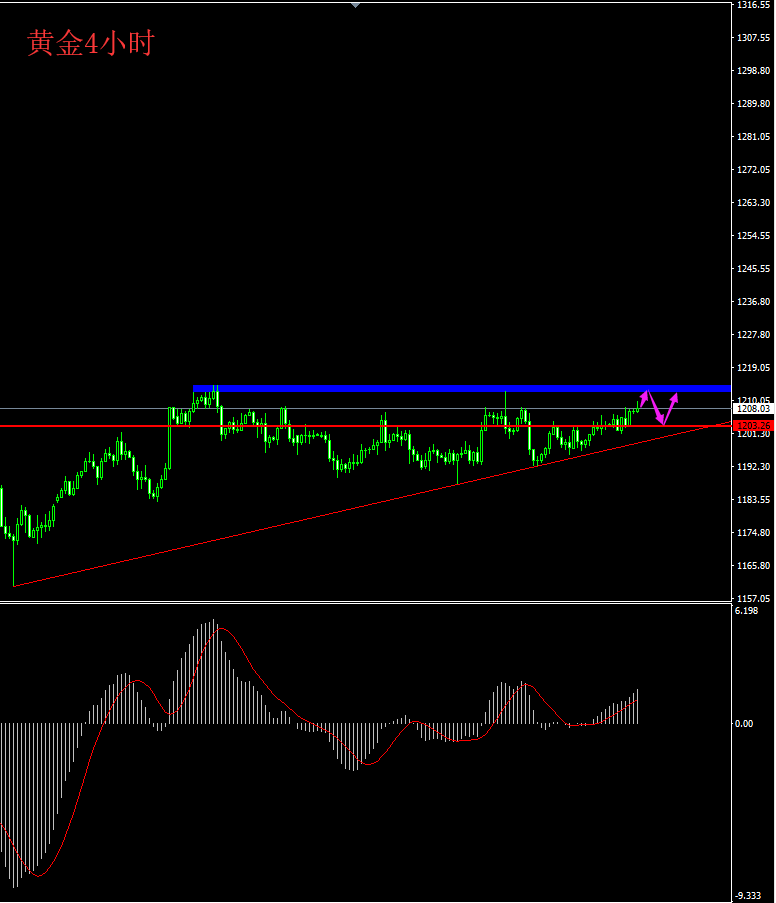
Task: Click the 1165.80 price axis label
Action: [754, 566]
